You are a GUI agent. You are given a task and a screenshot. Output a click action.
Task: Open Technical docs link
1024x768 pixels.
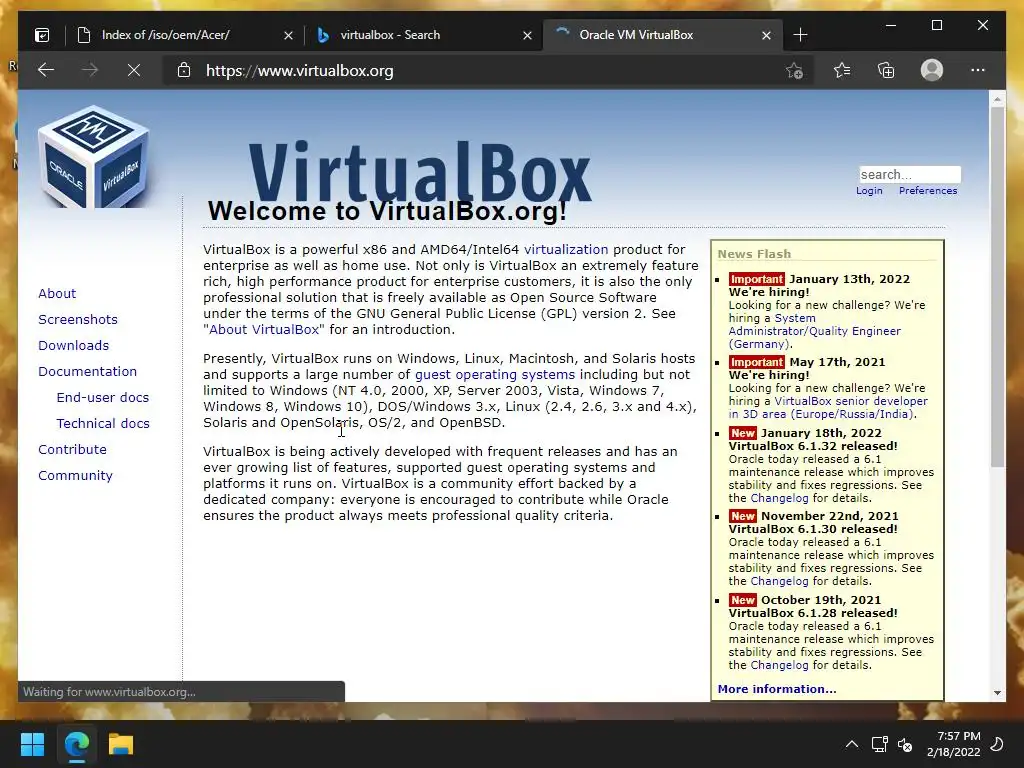coord(103,423)
